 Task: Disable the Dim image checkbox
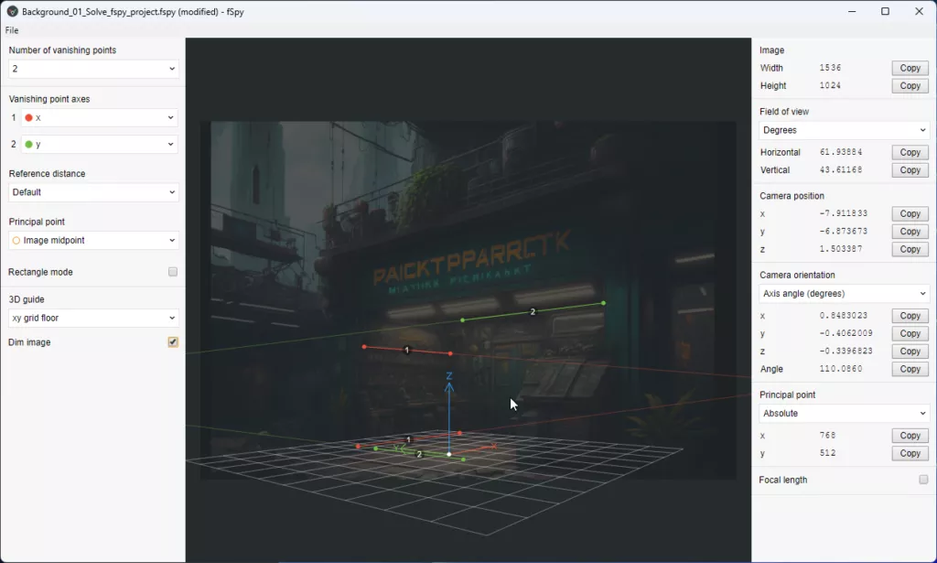[173, 342]
